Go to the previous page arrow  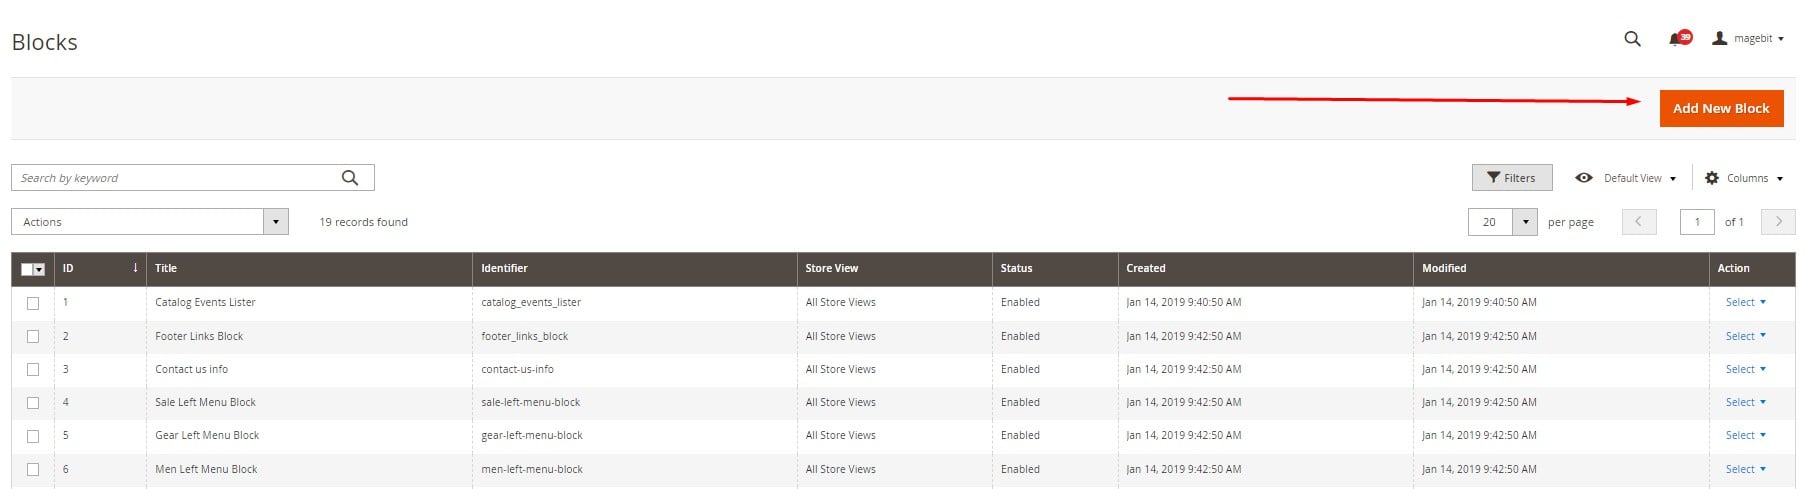point(1639,222)
